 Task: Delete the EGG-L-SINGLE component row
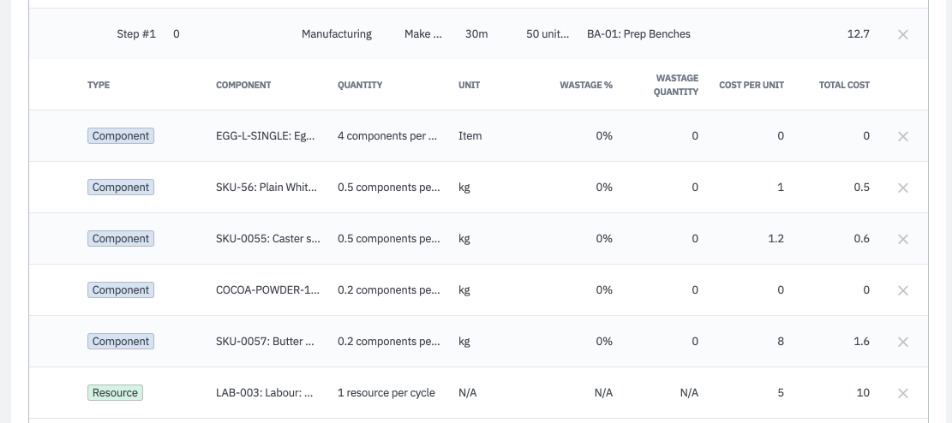(x=903, y=136)
